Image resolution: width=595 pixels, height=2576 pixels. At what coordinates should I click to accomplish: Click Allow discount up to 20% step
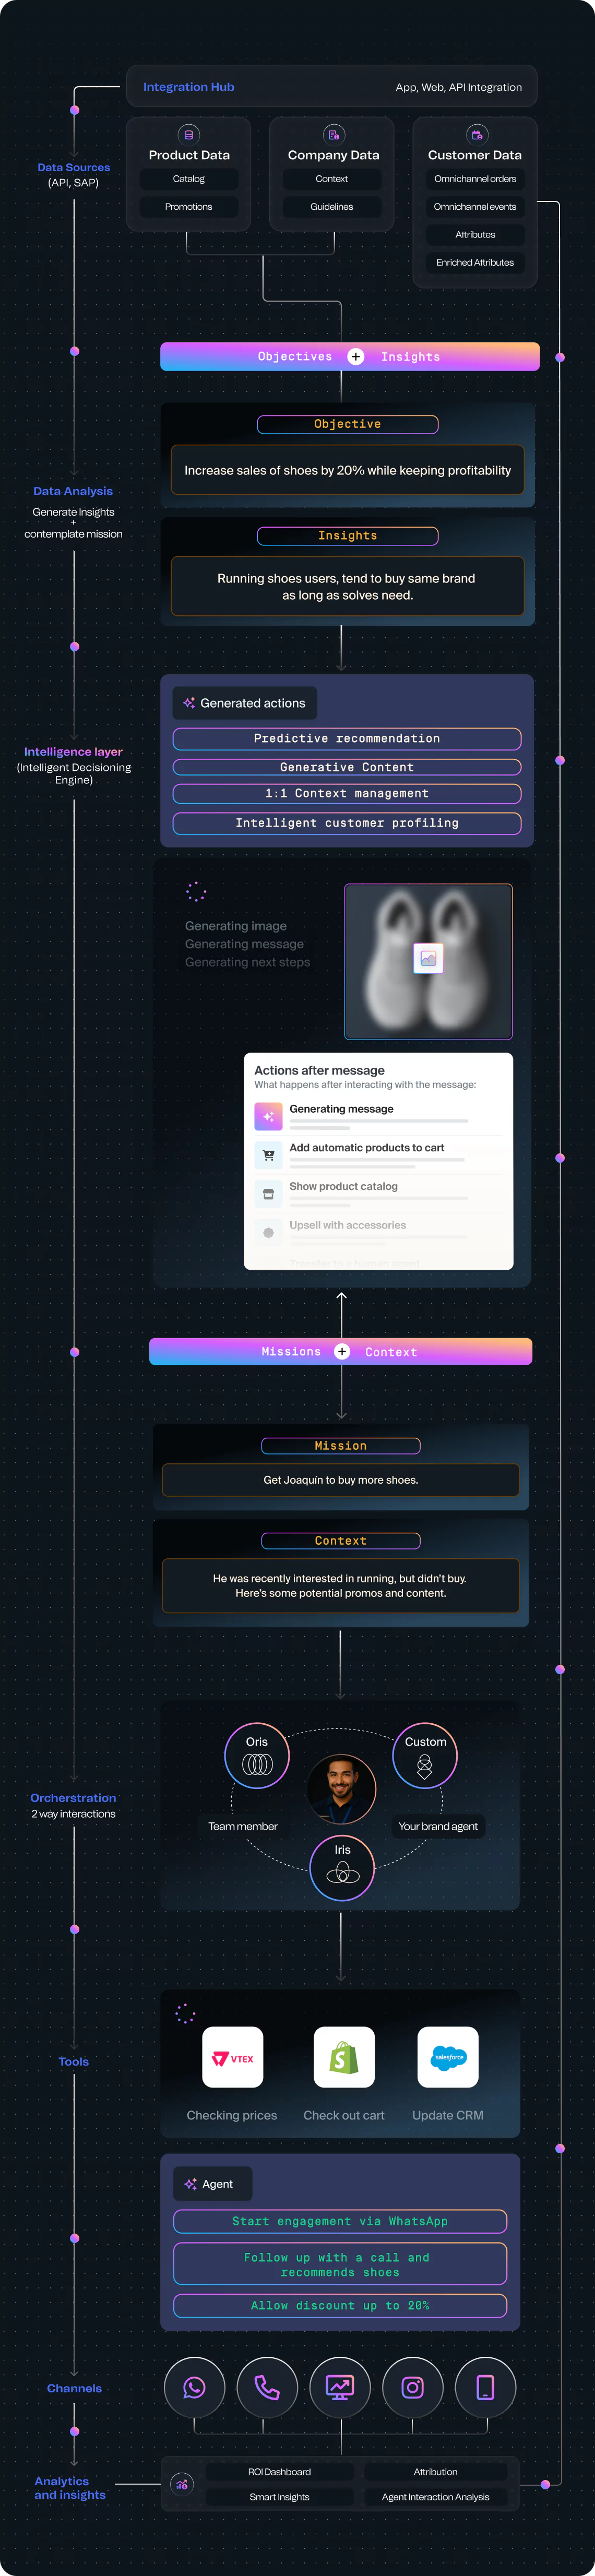tap(340, 2305)
